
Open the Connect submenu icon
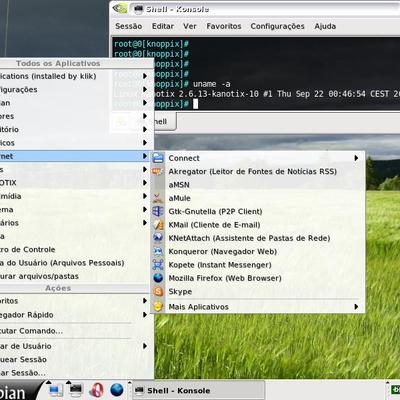[x=158, y=158]
